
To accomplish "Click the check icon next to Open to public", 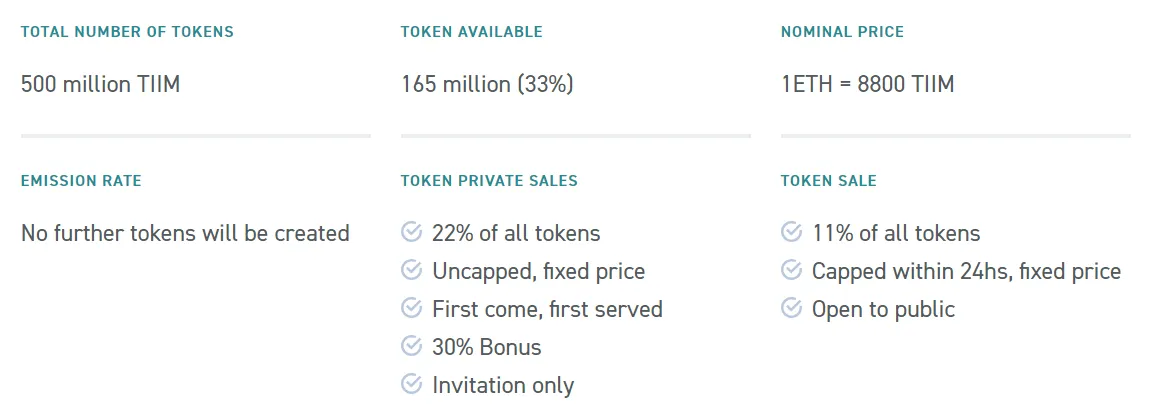I will point(791,307).
